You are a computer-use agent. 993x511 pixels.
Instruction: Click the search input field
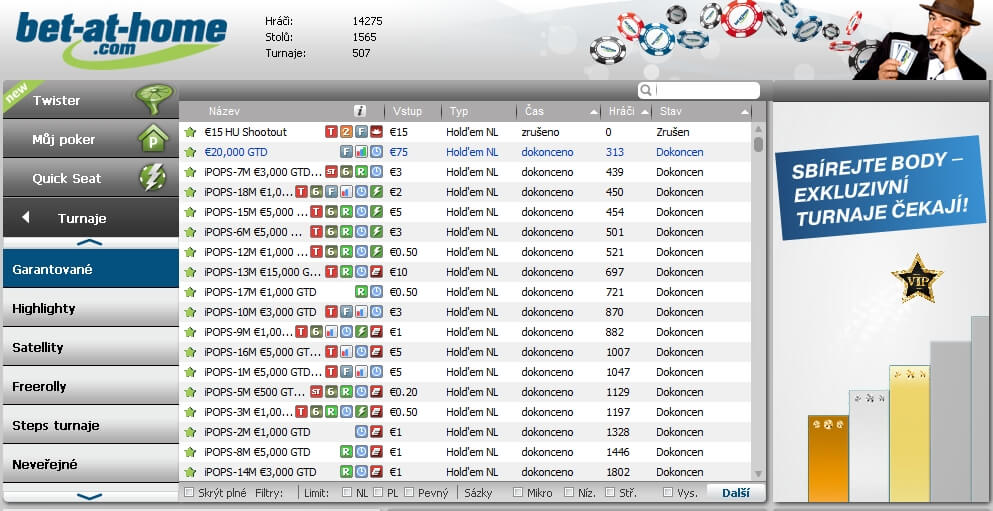click(699, 91)
